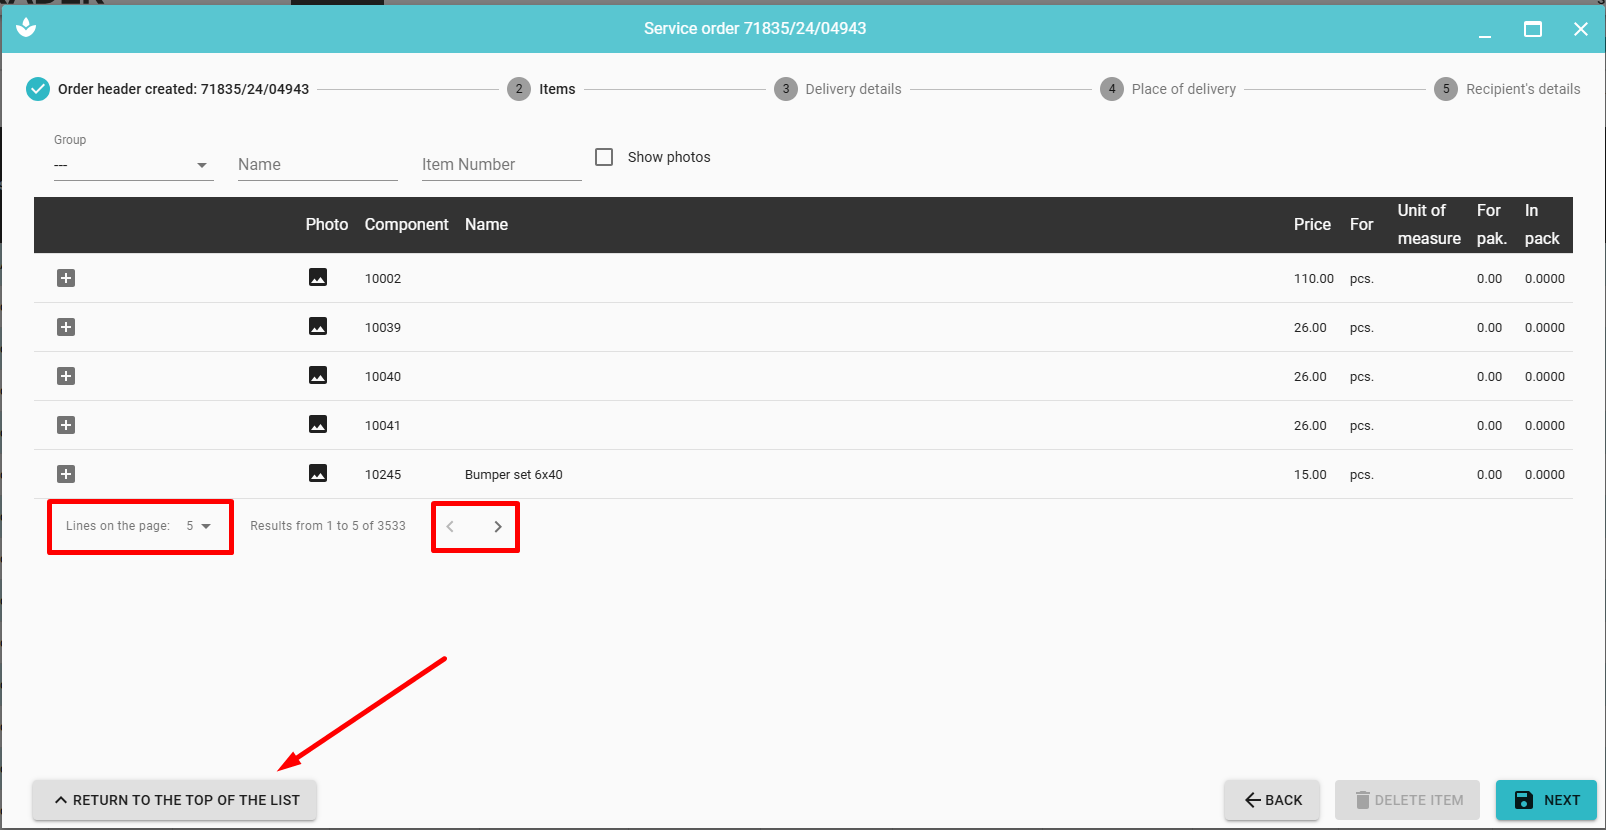1606x830 pixels.
Task: Click the app logo in the title bar
Action: pyautogui.click(x=26, y=28)
